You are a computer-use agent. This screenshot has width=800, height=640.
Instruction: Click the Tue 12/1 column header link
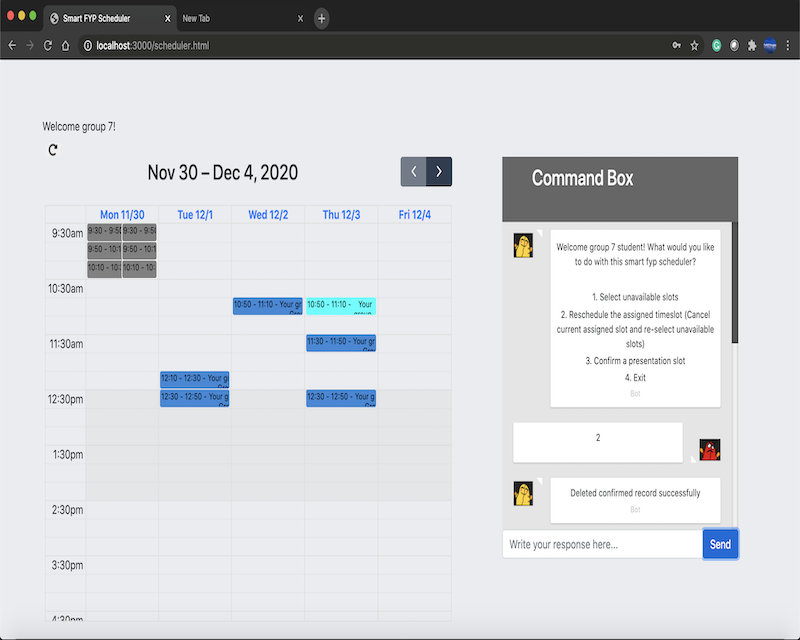pyautogui.click(x=195, y=215)
